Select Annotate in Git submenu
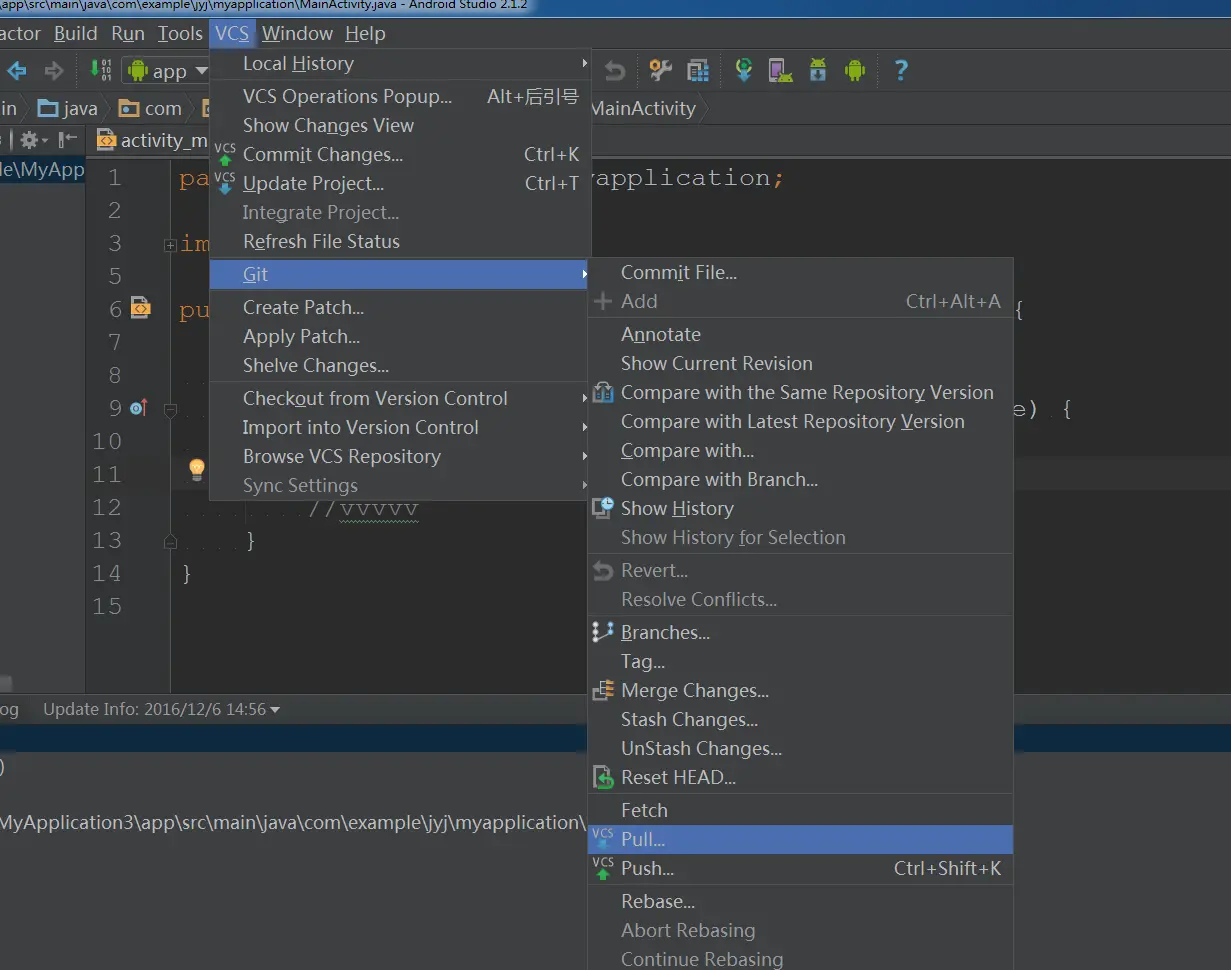The width and height of the screenshot is (1231, 970). 800,334
